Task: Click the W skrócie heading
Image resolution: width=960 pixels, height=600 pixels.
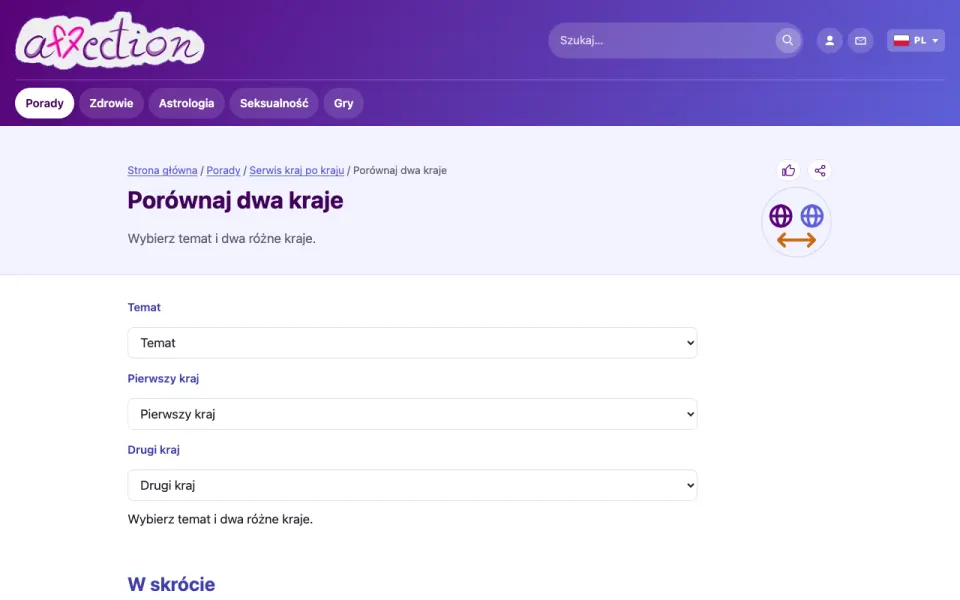Action: point(171,584)
